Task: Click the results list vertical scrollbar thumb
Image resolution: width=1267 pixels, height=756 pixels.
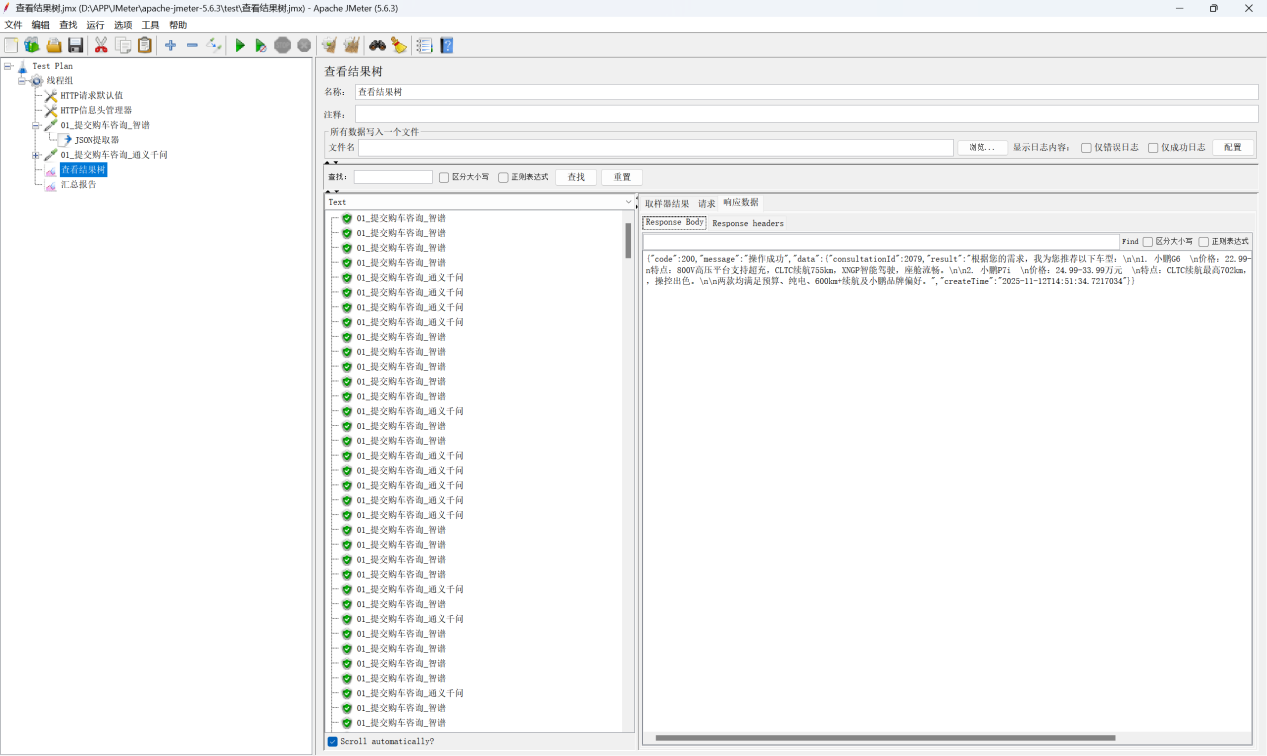Action: [x=628, y=241]
